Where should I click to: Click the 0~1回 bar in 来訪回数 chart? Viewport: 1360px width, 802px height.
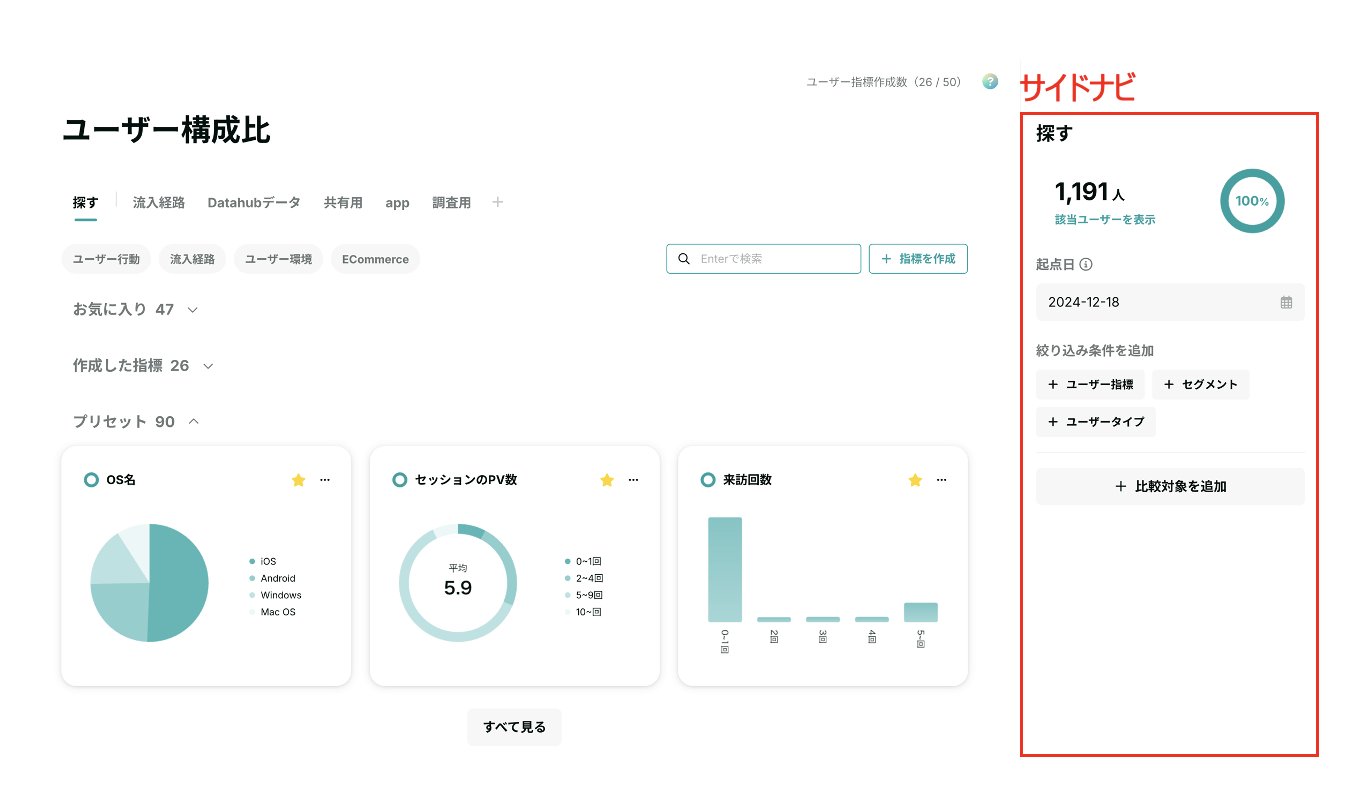coord(725,570)
